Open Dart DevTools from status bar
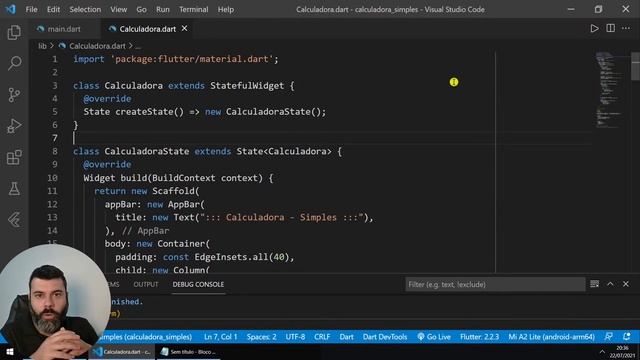 [x=385, y=337]
